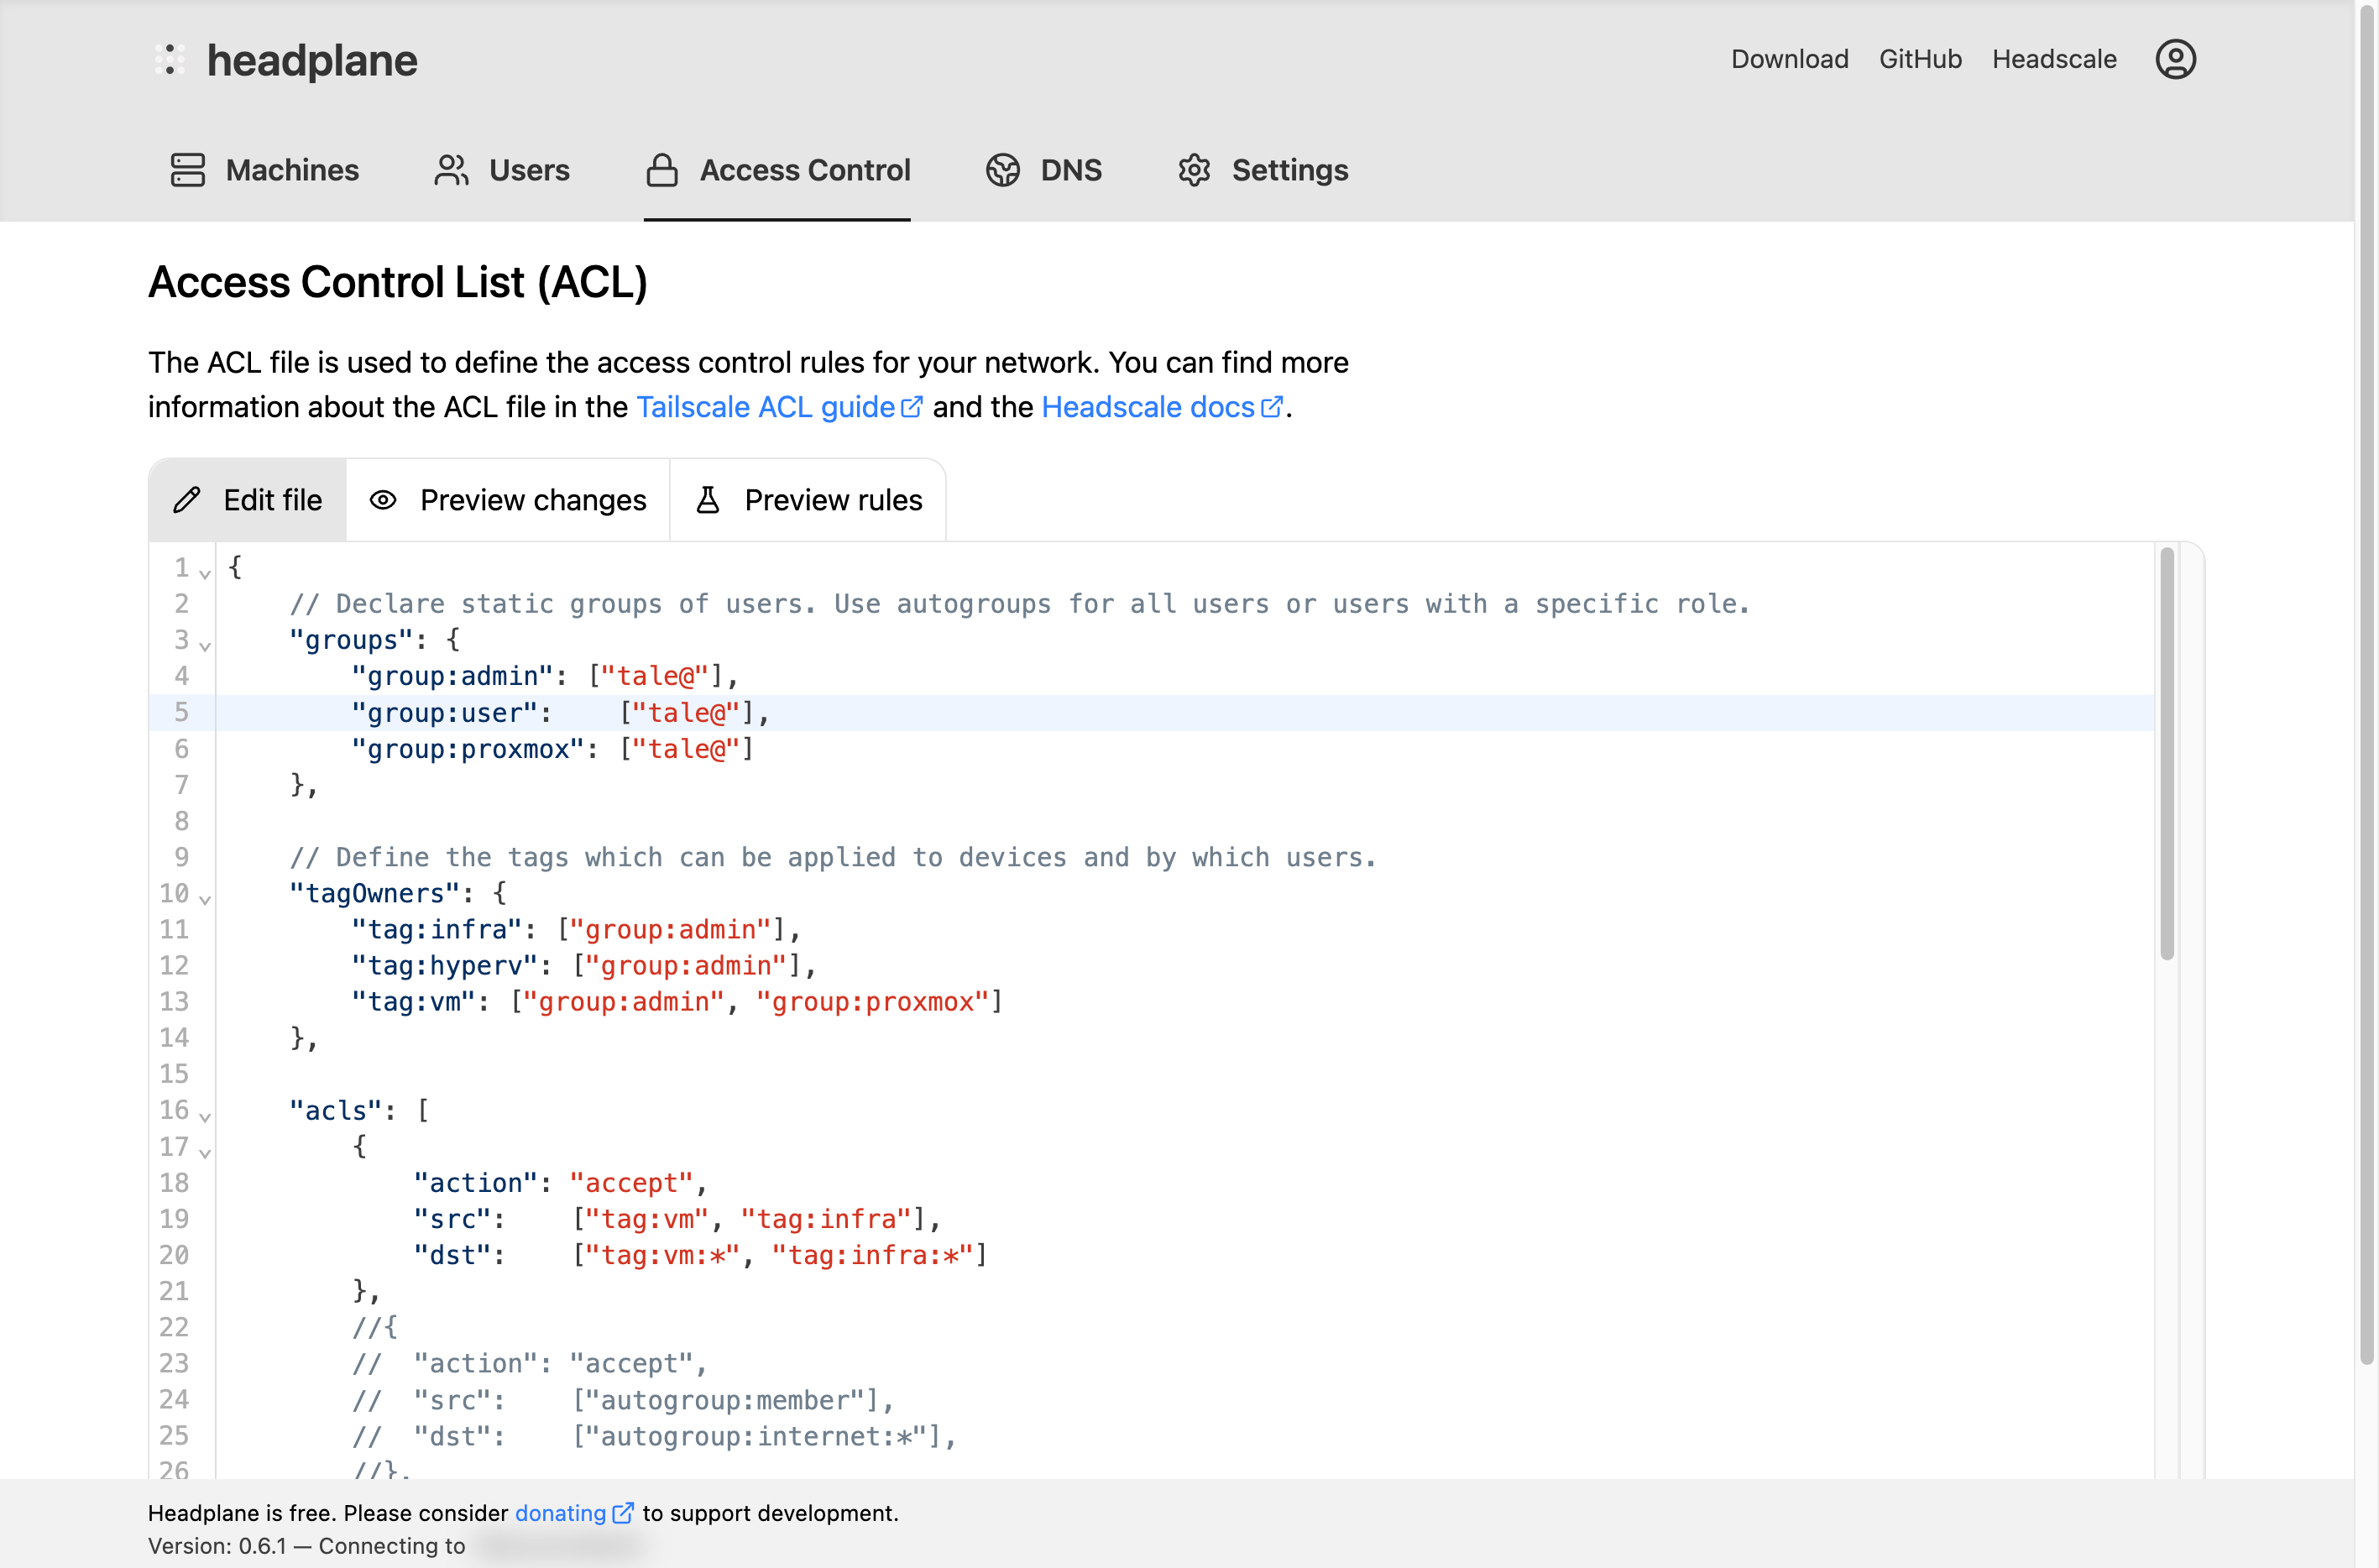
Task: Click the Settings gear icon
Action: coord(1194,170)
